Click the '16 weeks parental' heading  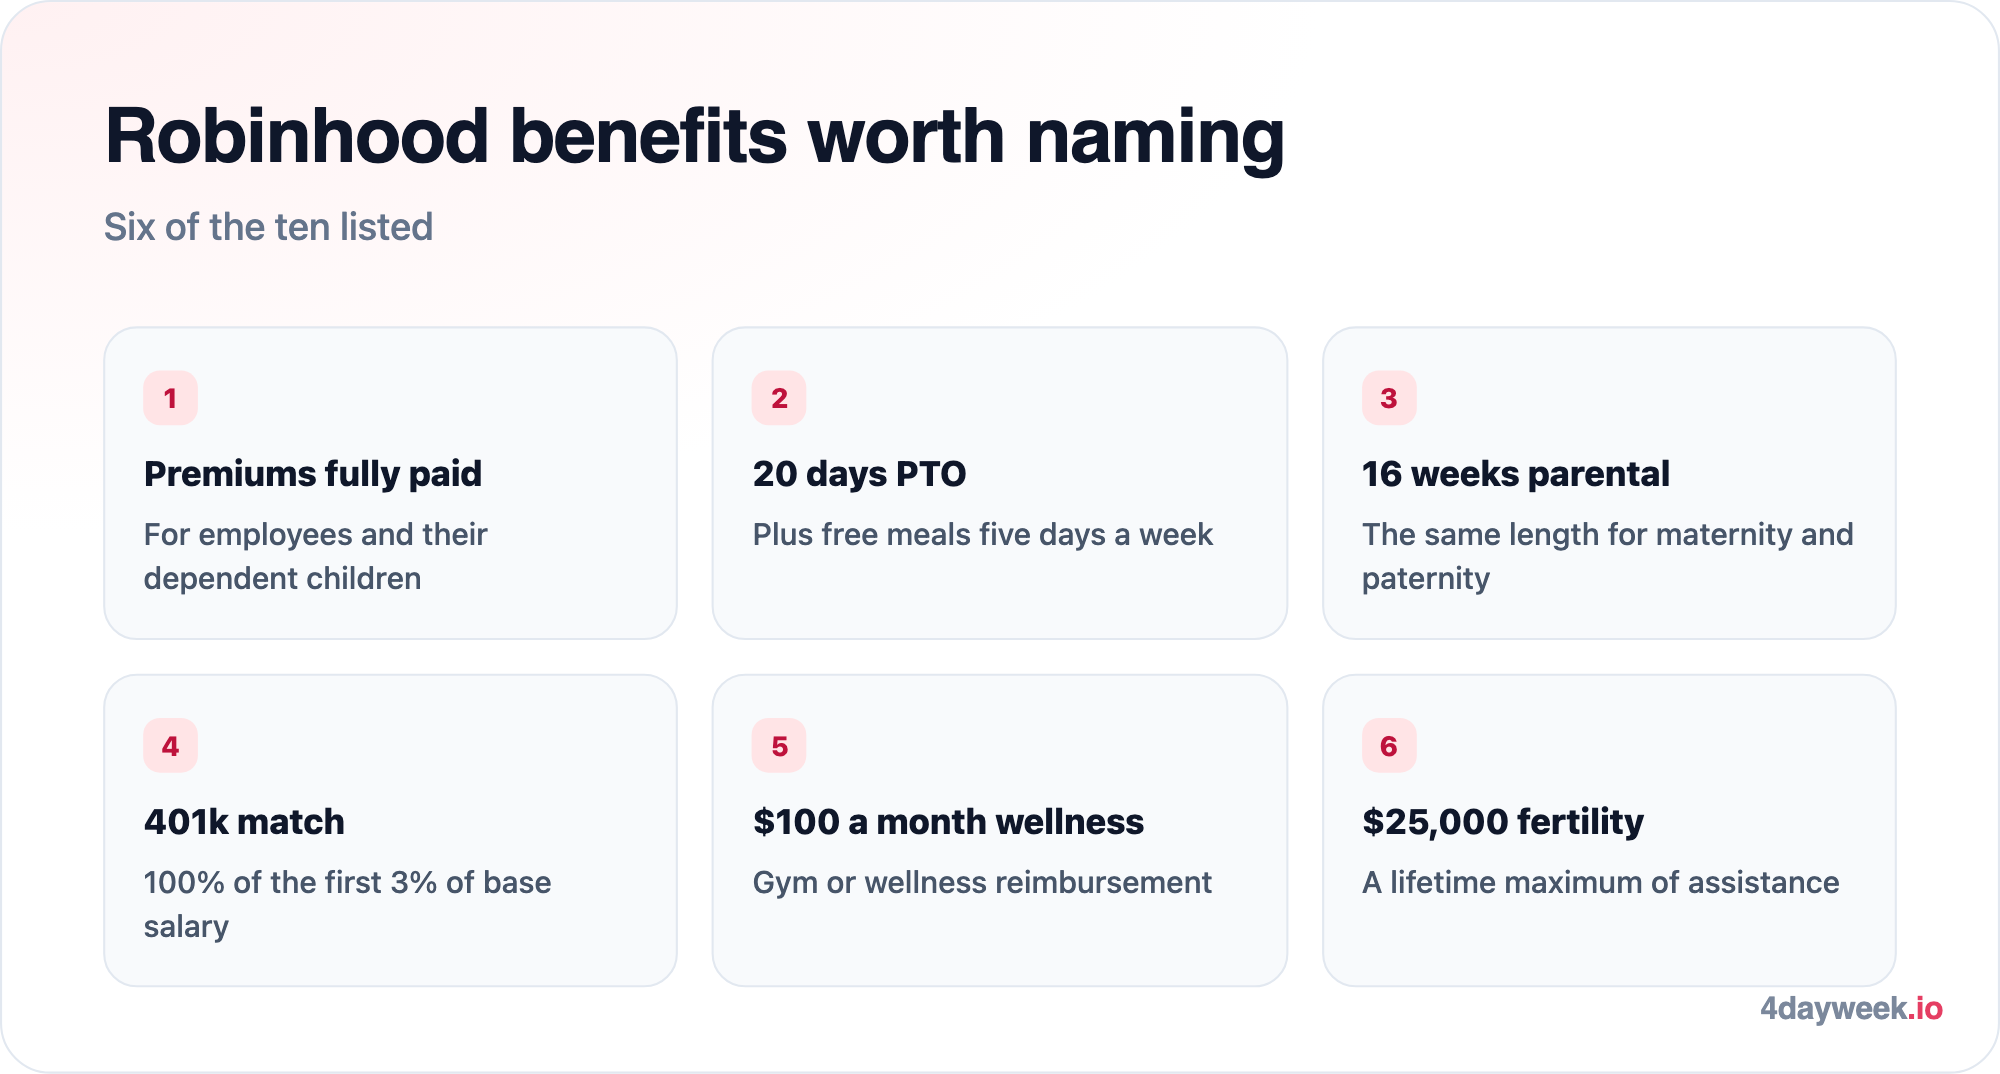pos(1516,474)
